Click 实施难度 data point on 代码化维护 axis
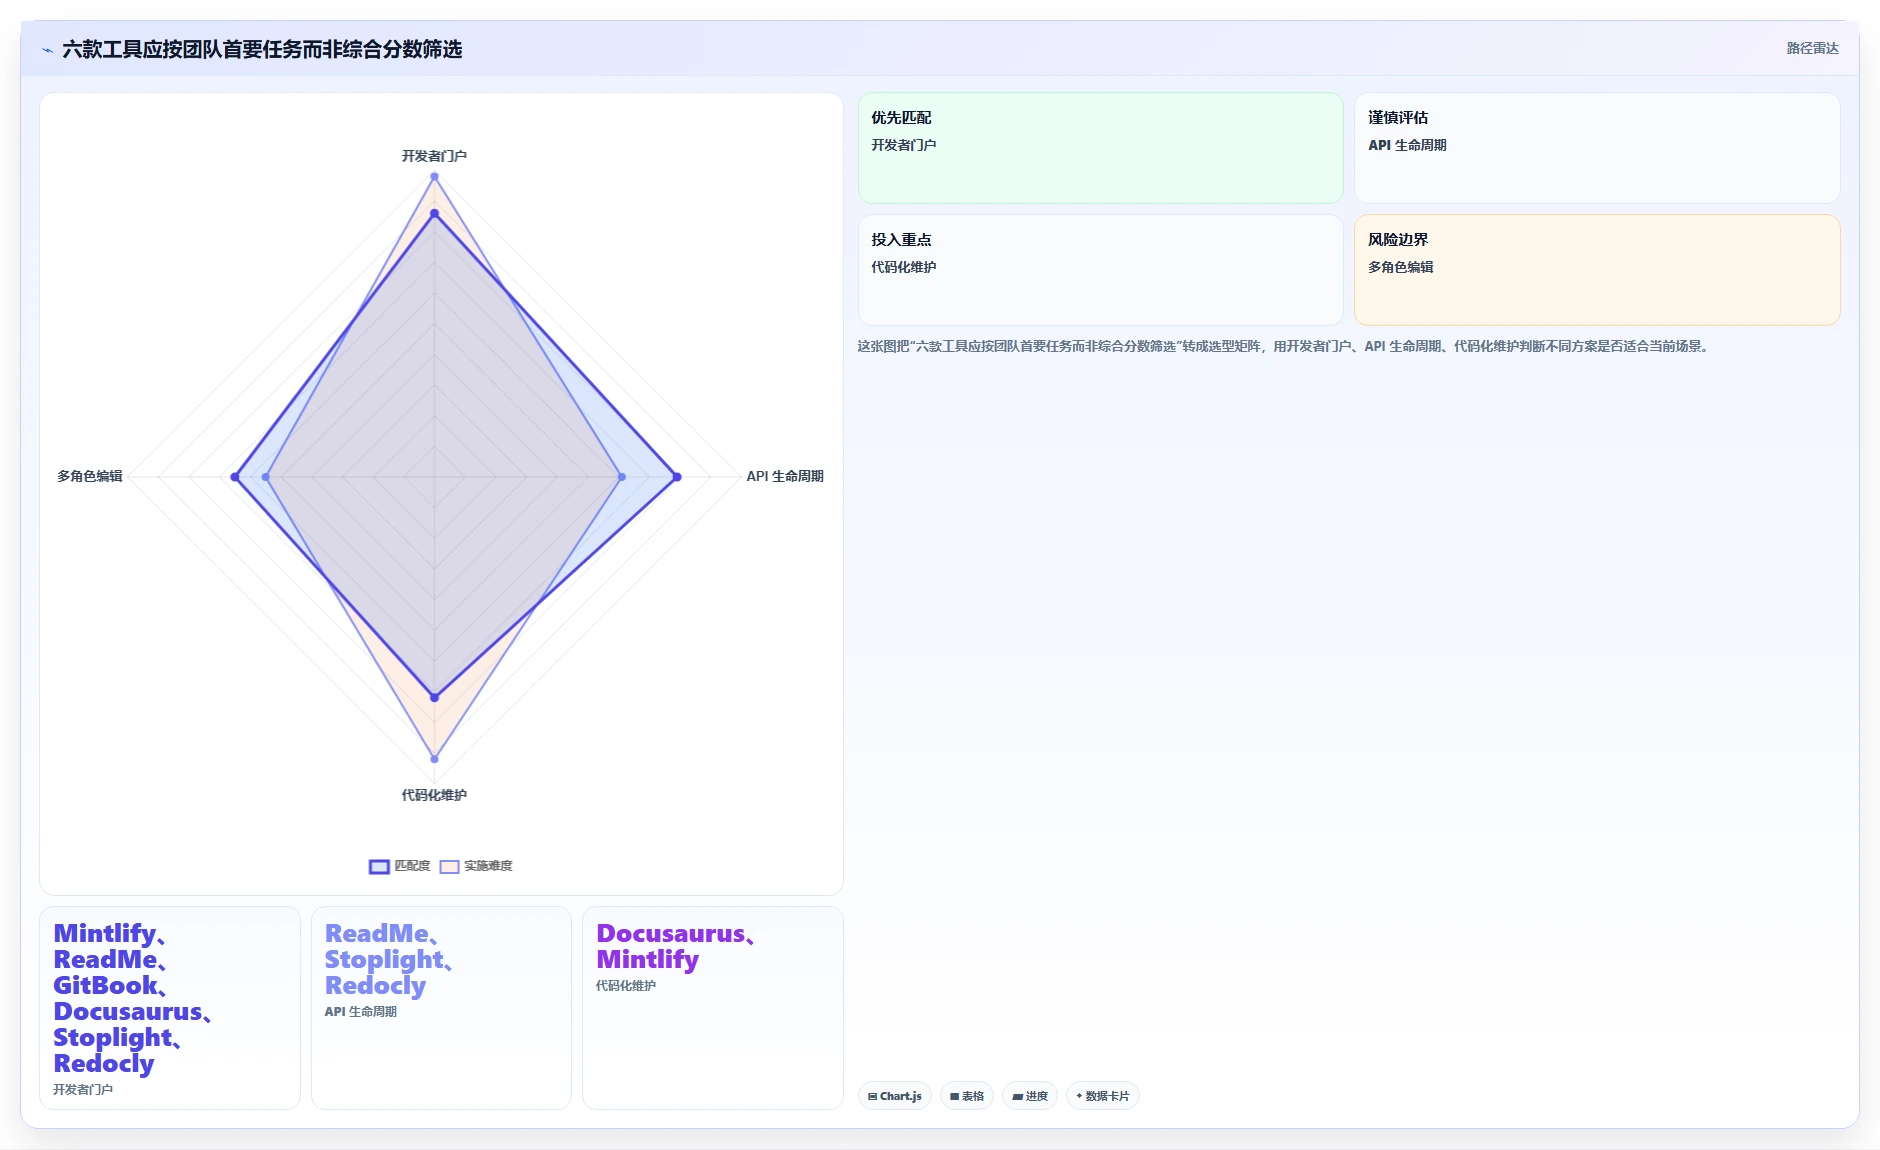This screenshot has height=1150, width=1880. click(434, 759)
